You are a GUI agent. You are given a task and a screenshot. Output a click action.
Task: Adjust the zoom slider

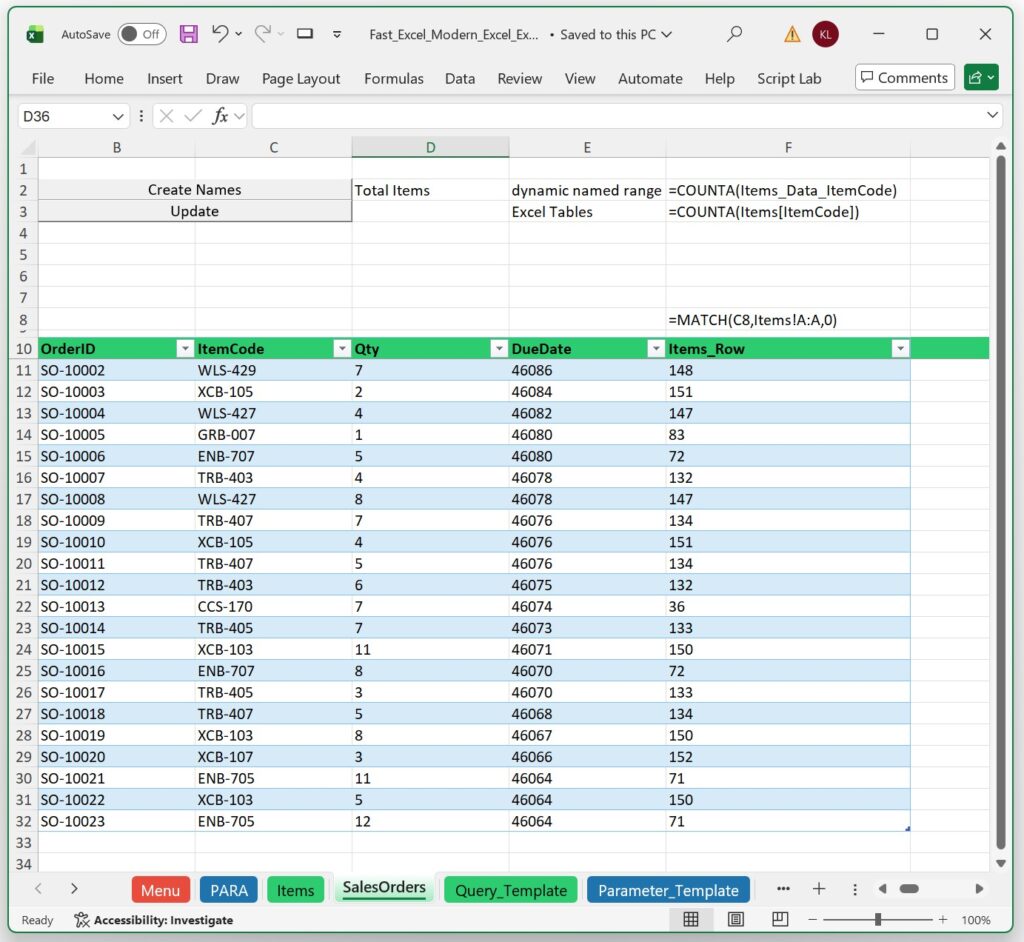coord(878,919)
